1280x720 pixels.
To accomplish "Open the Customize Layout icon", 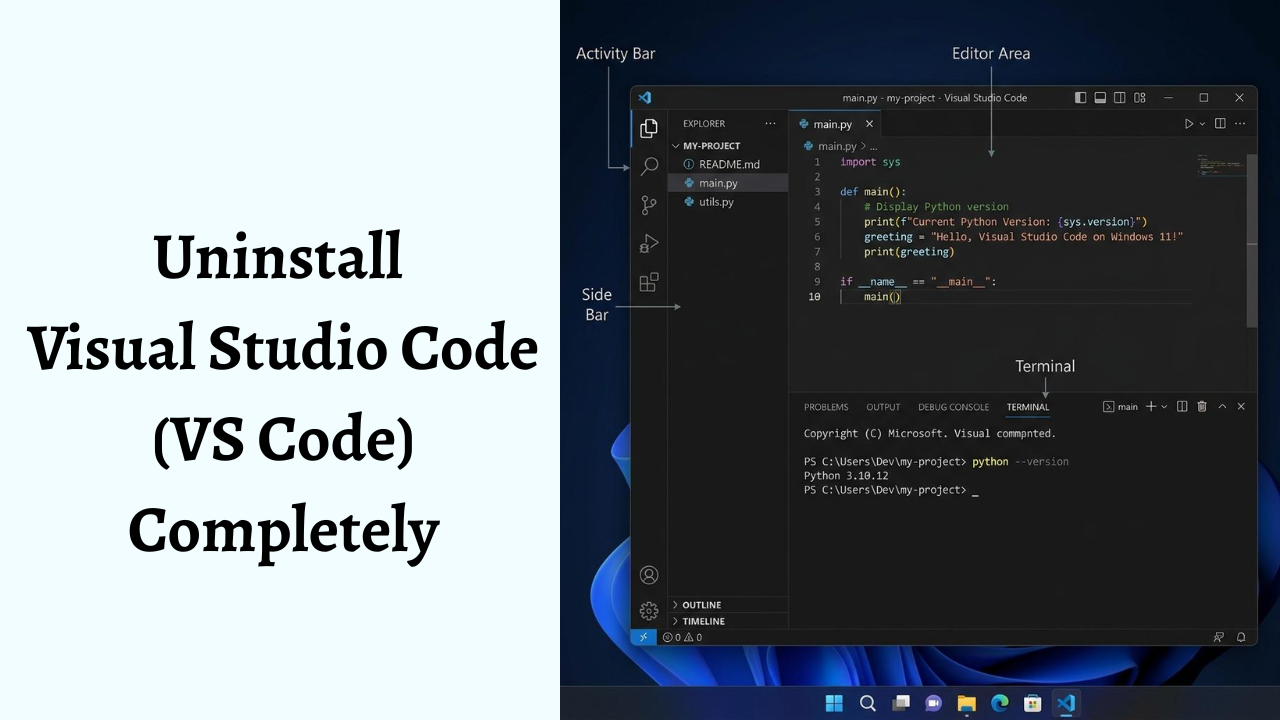I will click(x=1140, y=97).
